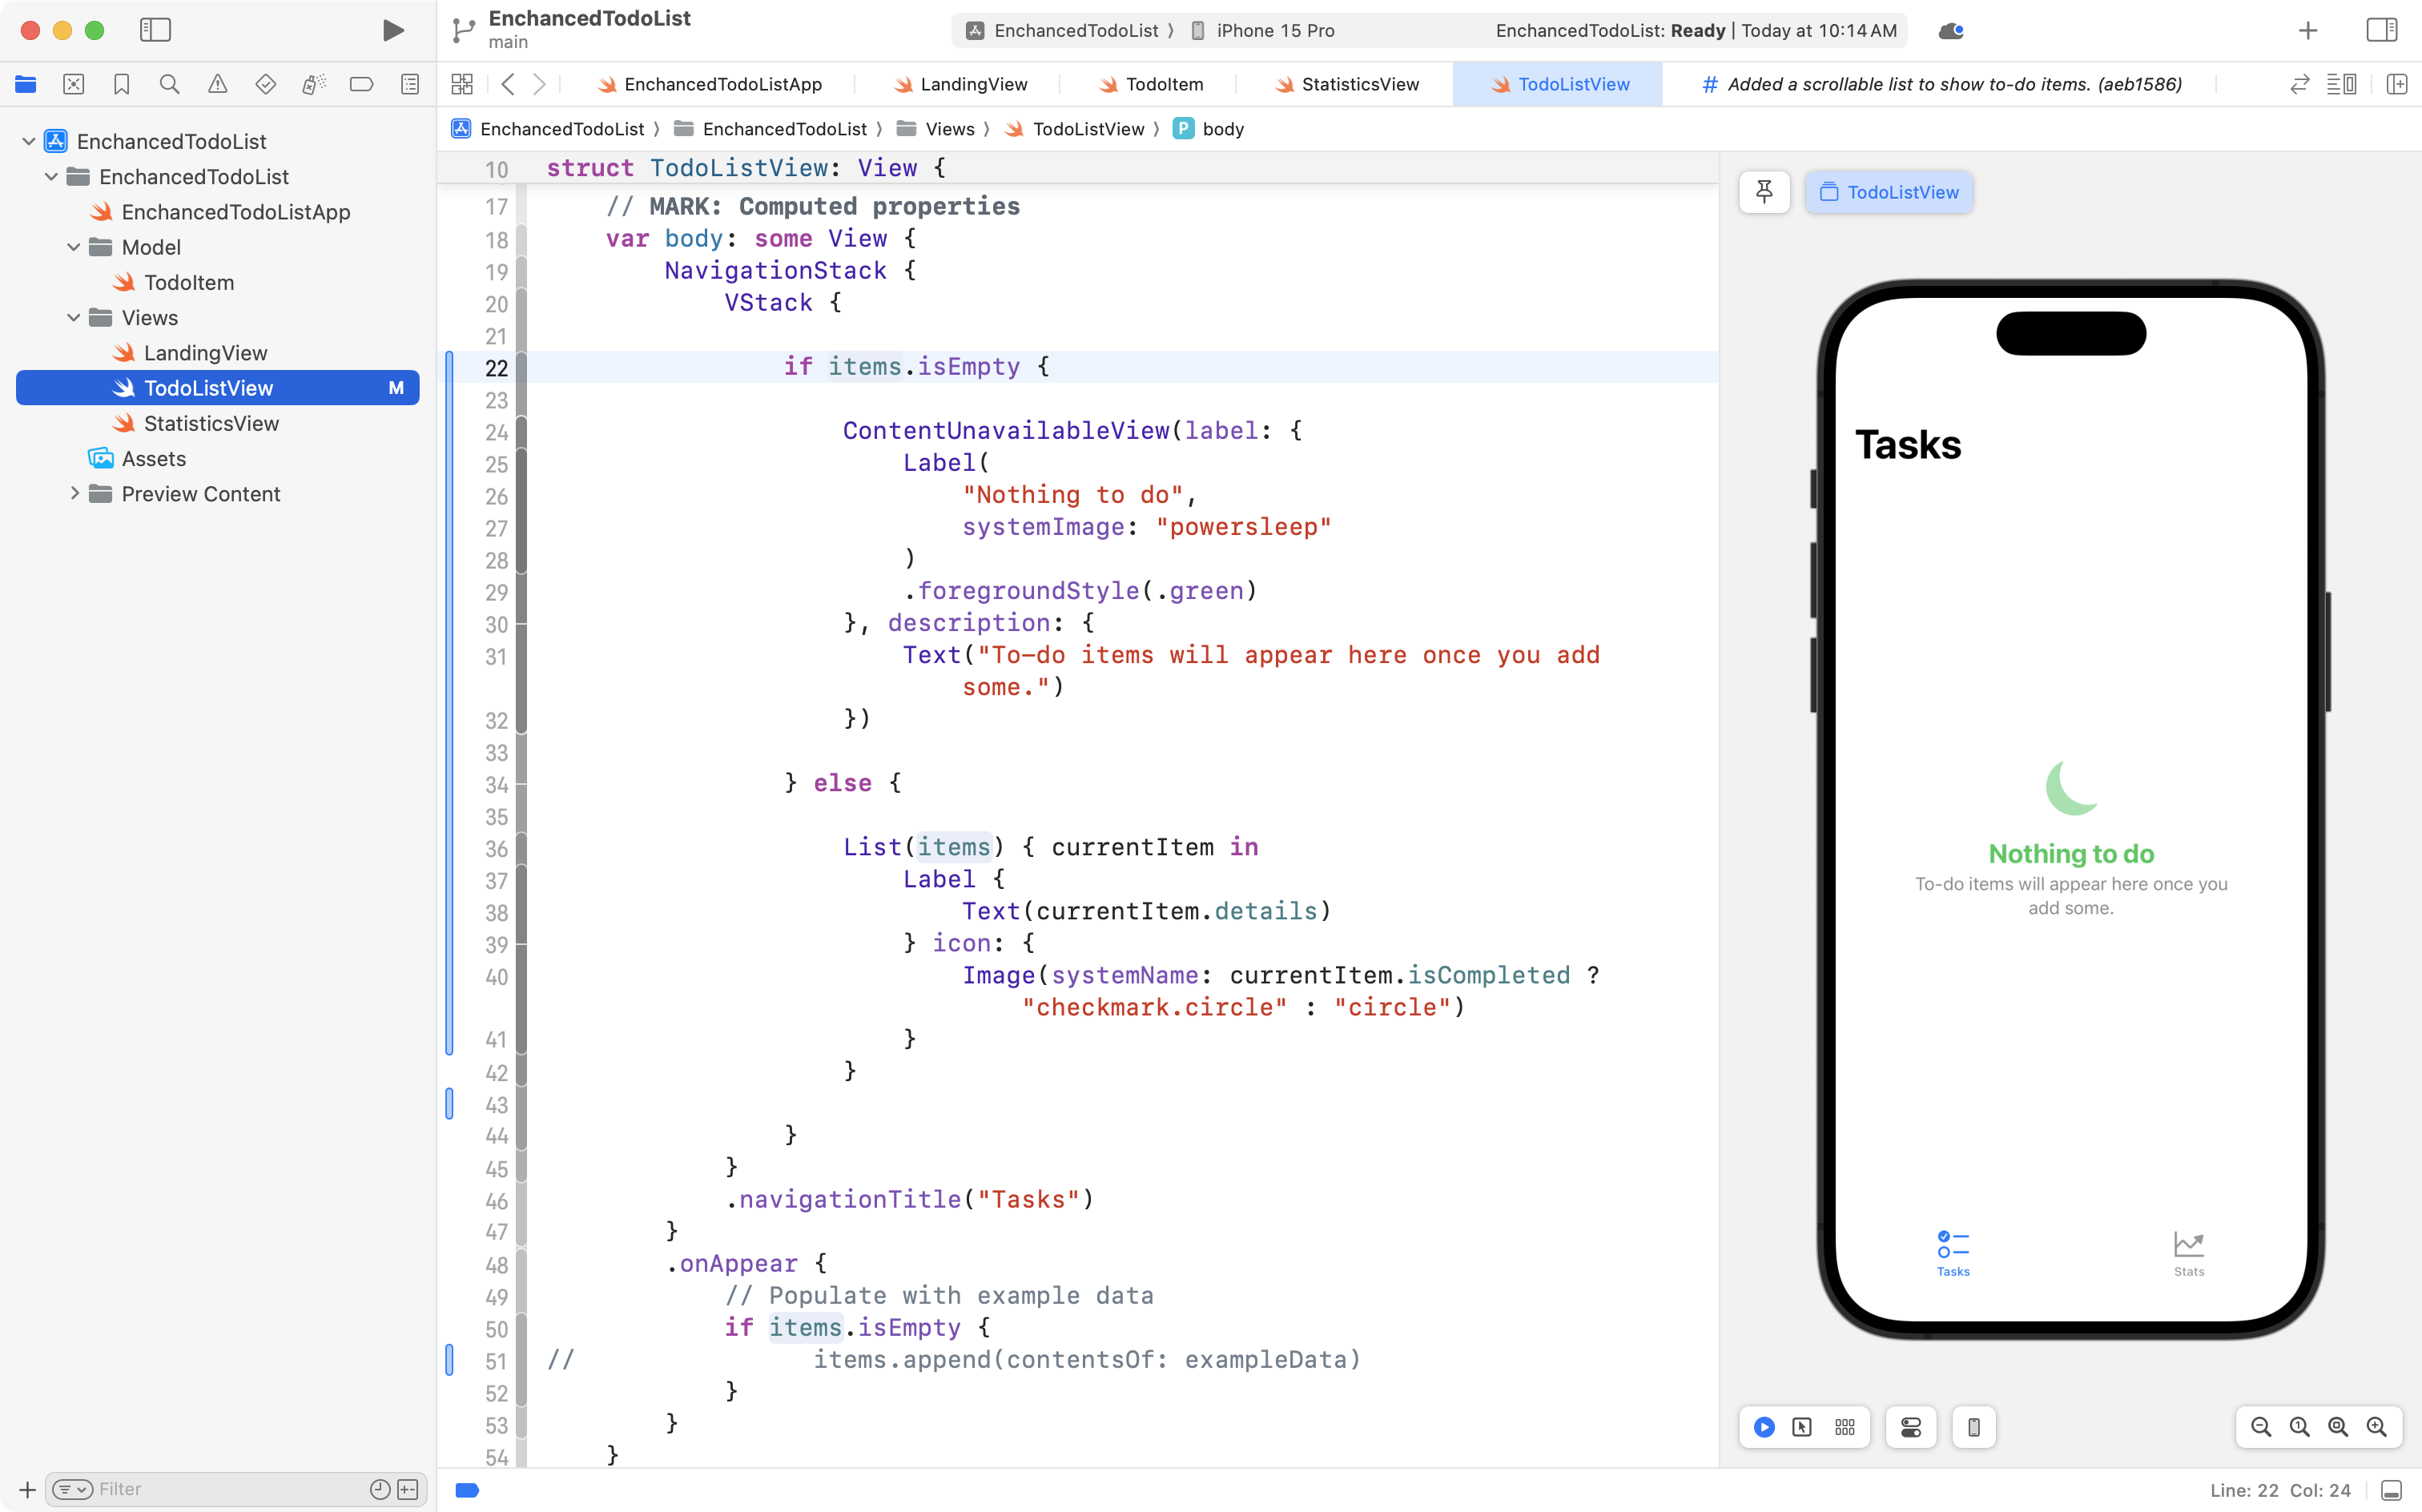Select body in the jump bar breadcrumb
Screen dimensions: 2422x1512
click(x=1223, y=128)
